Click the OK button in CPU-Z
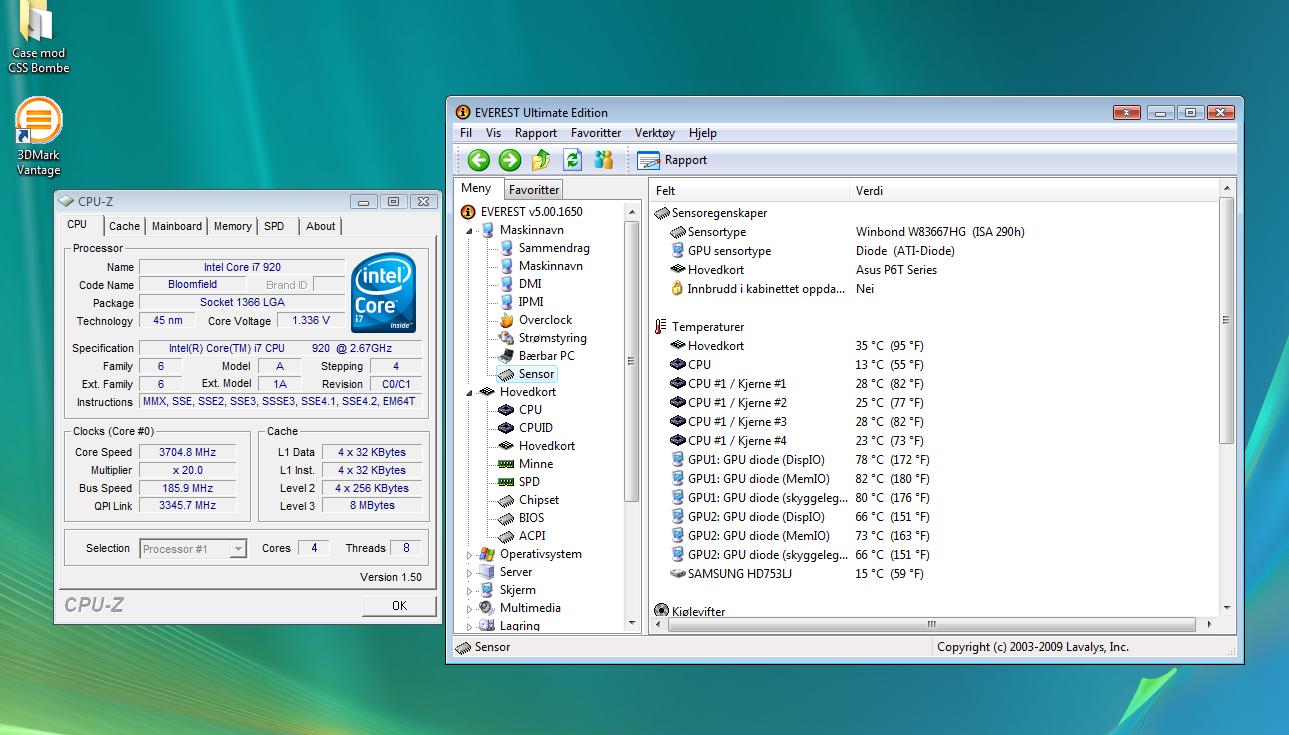Screen dimensions: 1289x735 [x=399, y=605]
